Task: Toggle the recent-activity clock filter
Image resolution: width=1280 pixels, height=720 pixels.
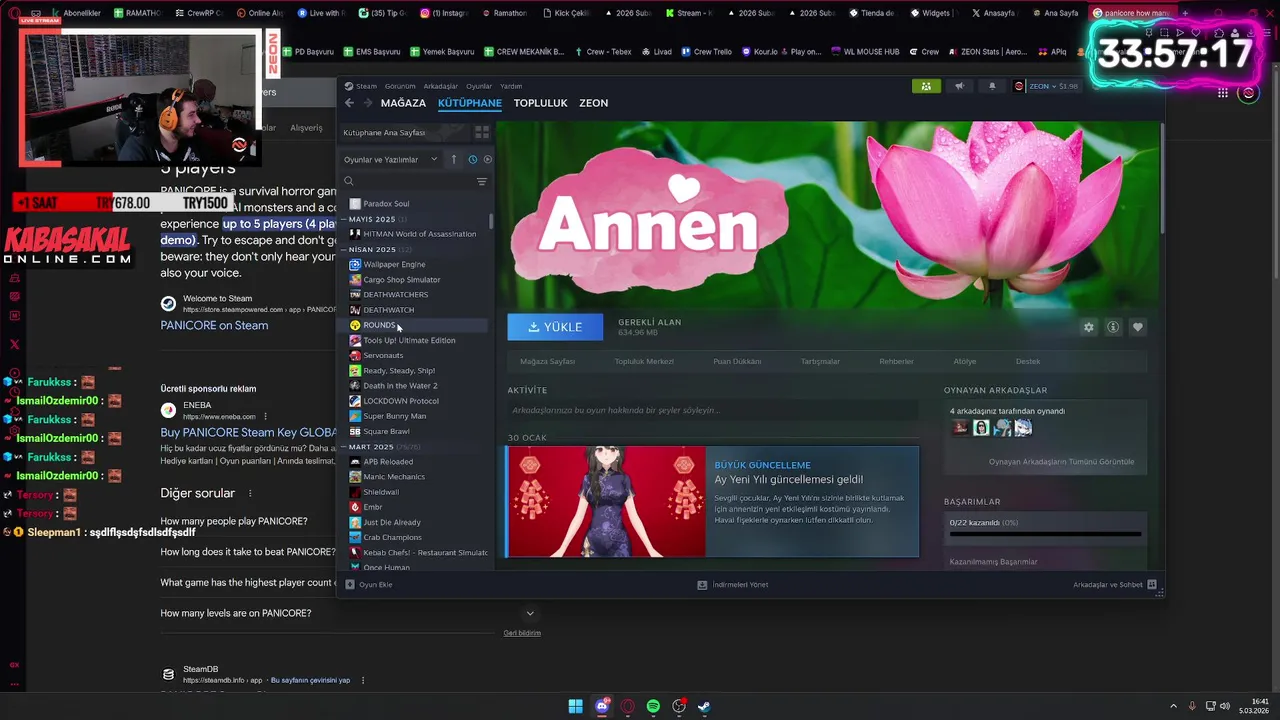Action: (472, 159)
